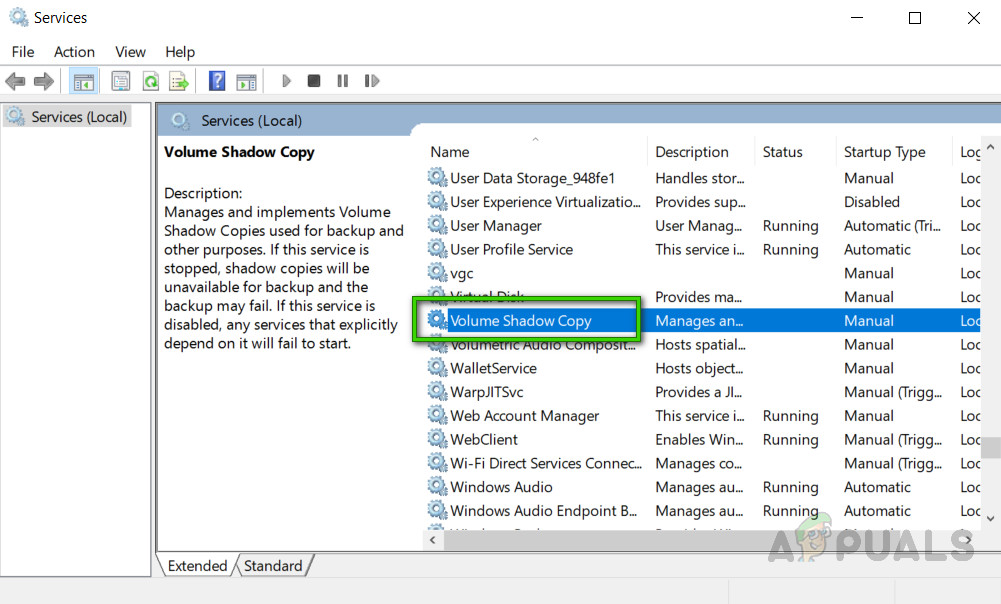This screenshot has height=604, width=1001.
Task: Select the WarpJITSvc service name
Action: [x=486, y=391]
